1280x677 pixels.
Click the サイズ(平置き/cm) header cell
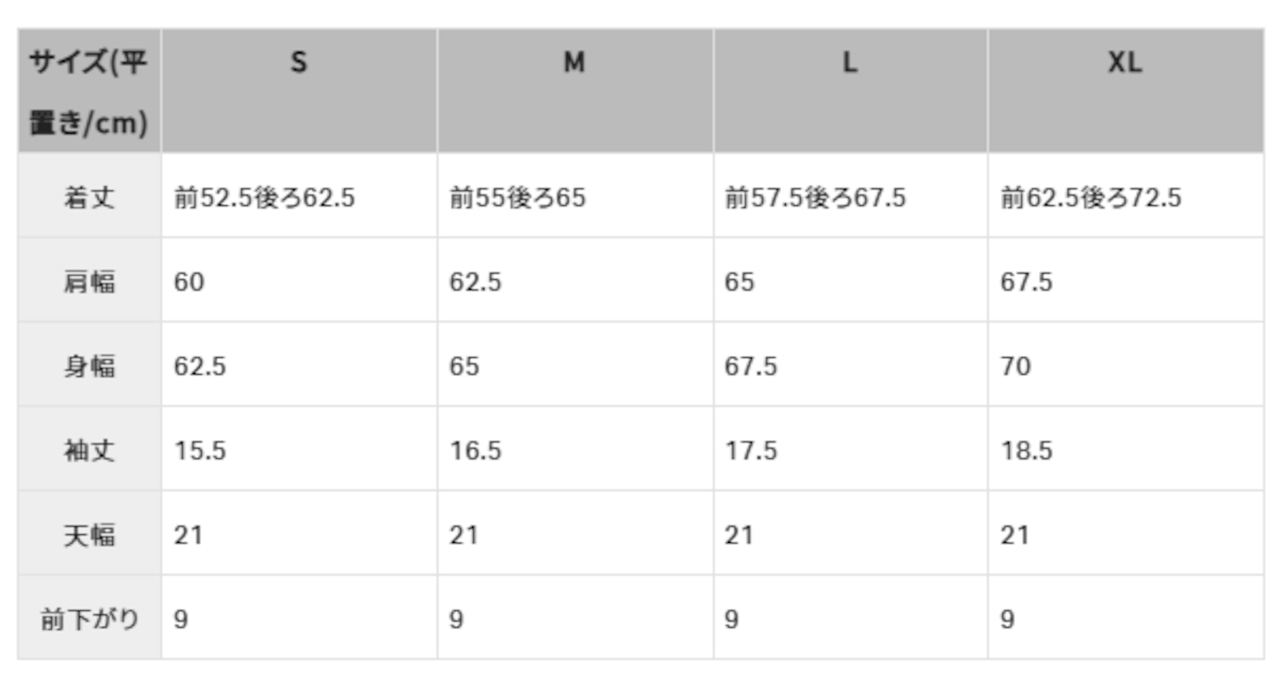89,91
